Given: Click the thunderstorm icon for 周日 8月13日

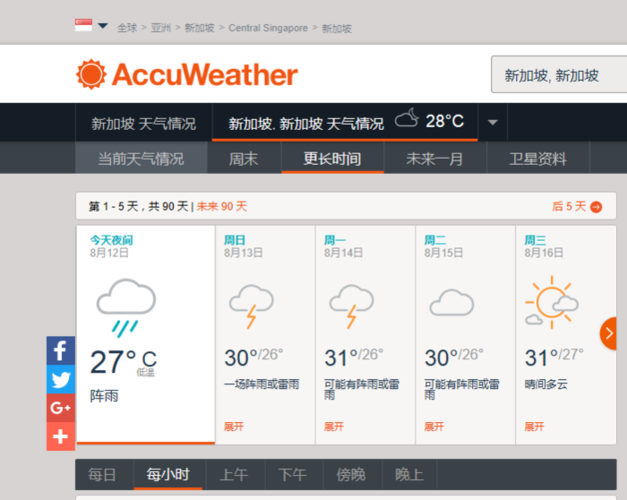Looking at the screenshot, I should coord(251,306).
